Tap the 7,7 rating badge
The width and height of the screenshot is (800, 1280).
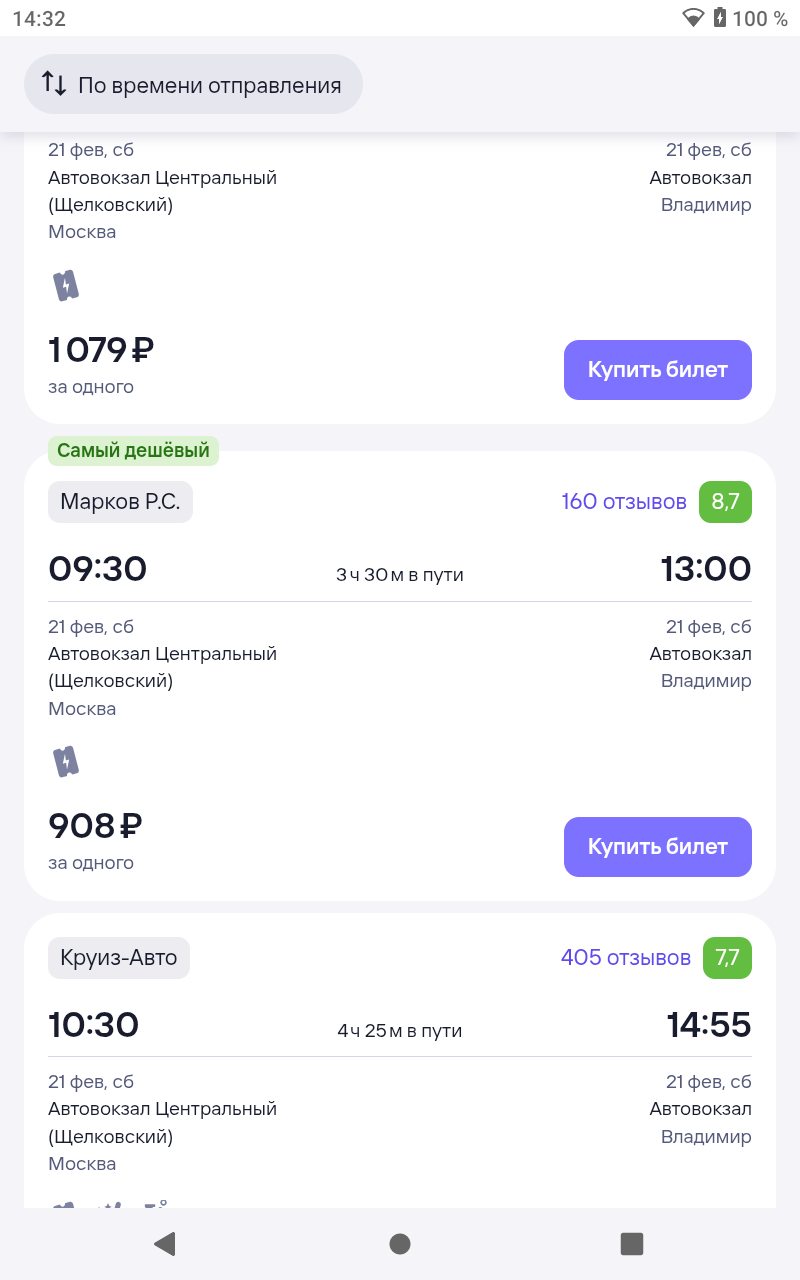[x=727, y=958]
